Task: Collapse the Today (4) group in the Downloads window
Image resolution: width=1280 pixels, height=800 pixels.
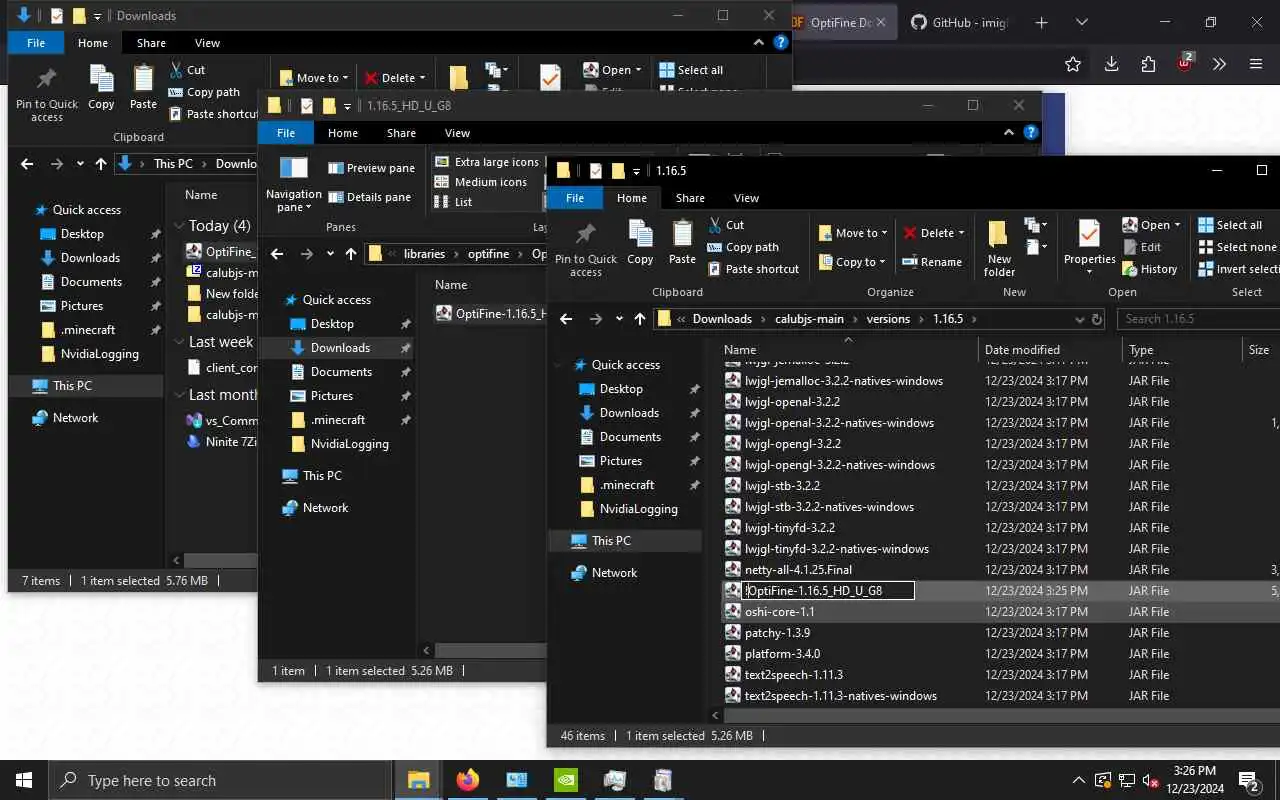Action: [x=179, y=226]
